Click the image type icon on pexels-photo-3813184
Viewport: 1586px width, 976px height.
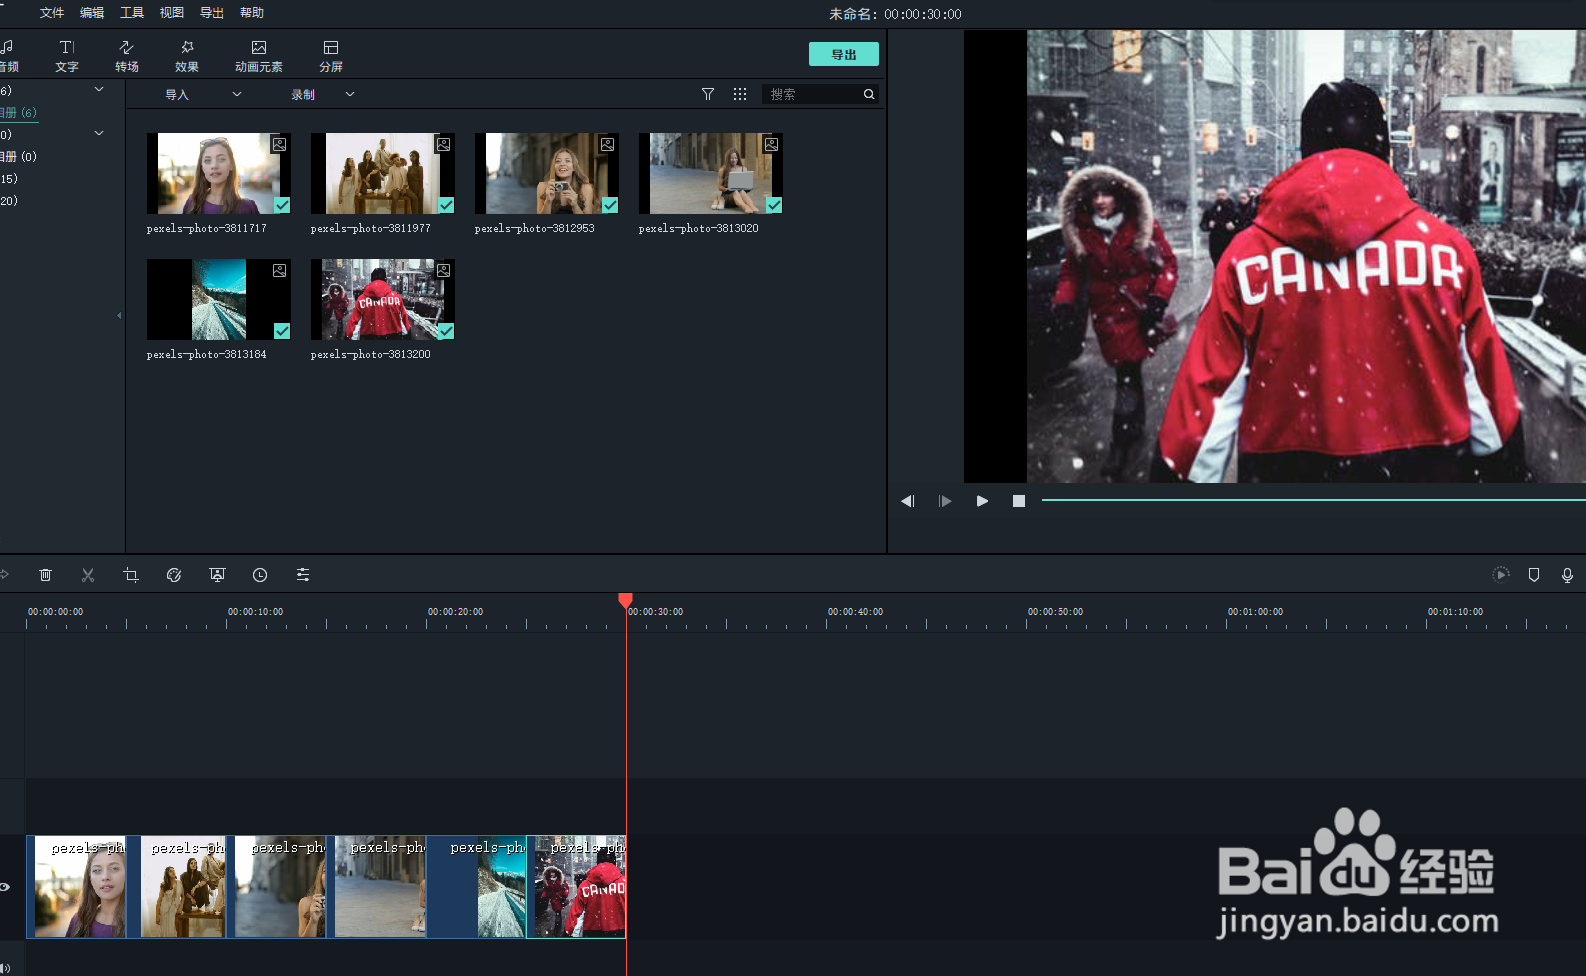pos(279,271)
